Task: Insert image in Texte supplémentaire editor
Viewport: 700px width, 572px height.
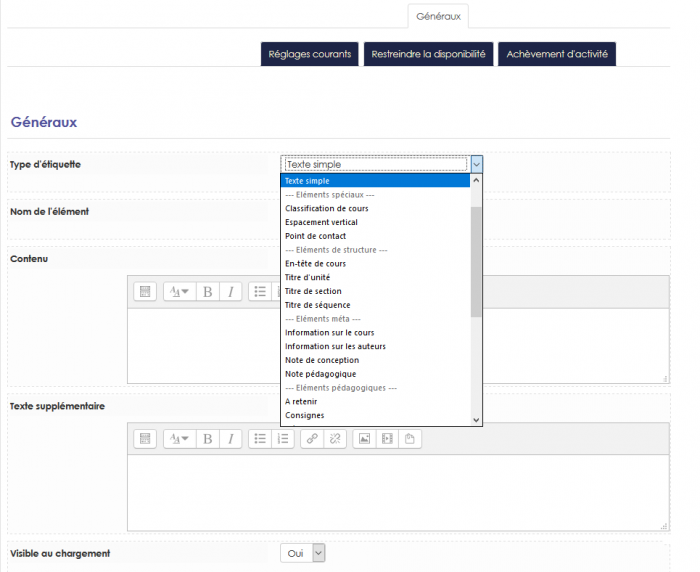Action: [364, 439]
